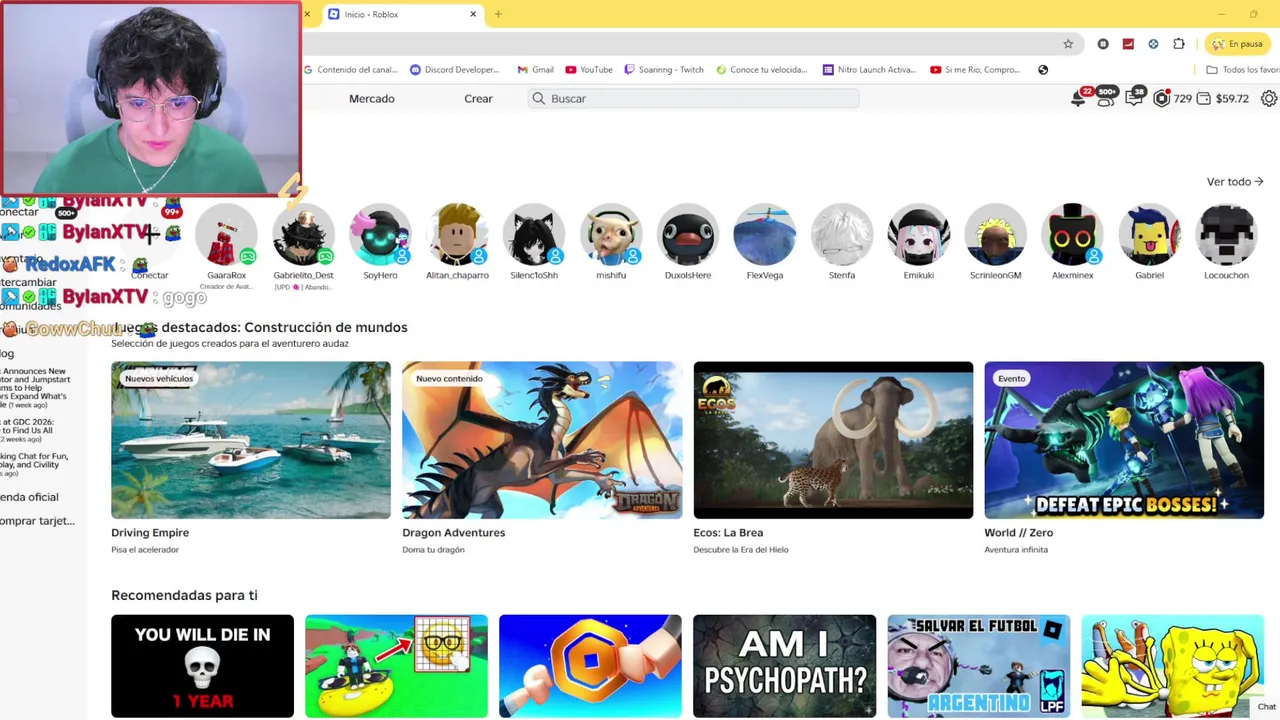1280x720 pixels.
Task: Select the Inicio - Roblox tab
Action: tap(401, 14)
